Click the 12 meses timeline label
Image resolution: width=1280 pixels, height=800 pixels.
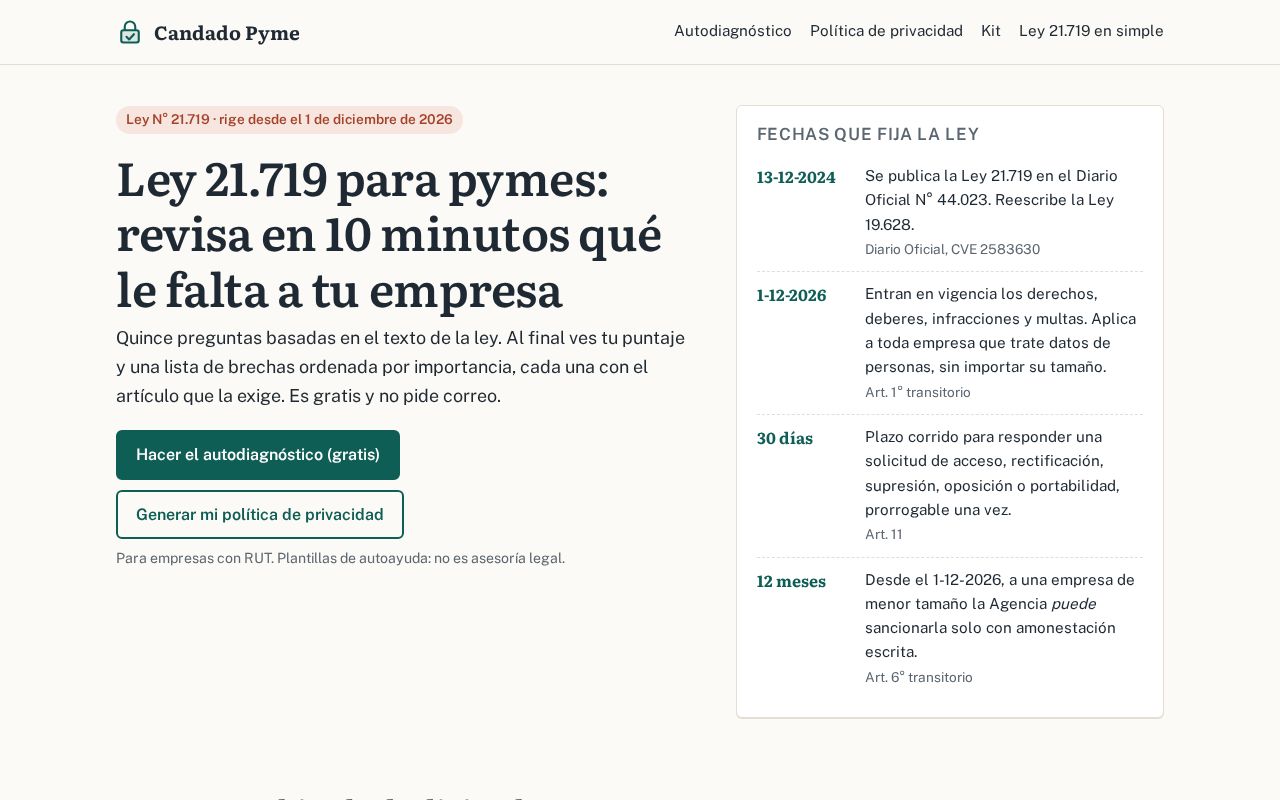pos(791,582)
